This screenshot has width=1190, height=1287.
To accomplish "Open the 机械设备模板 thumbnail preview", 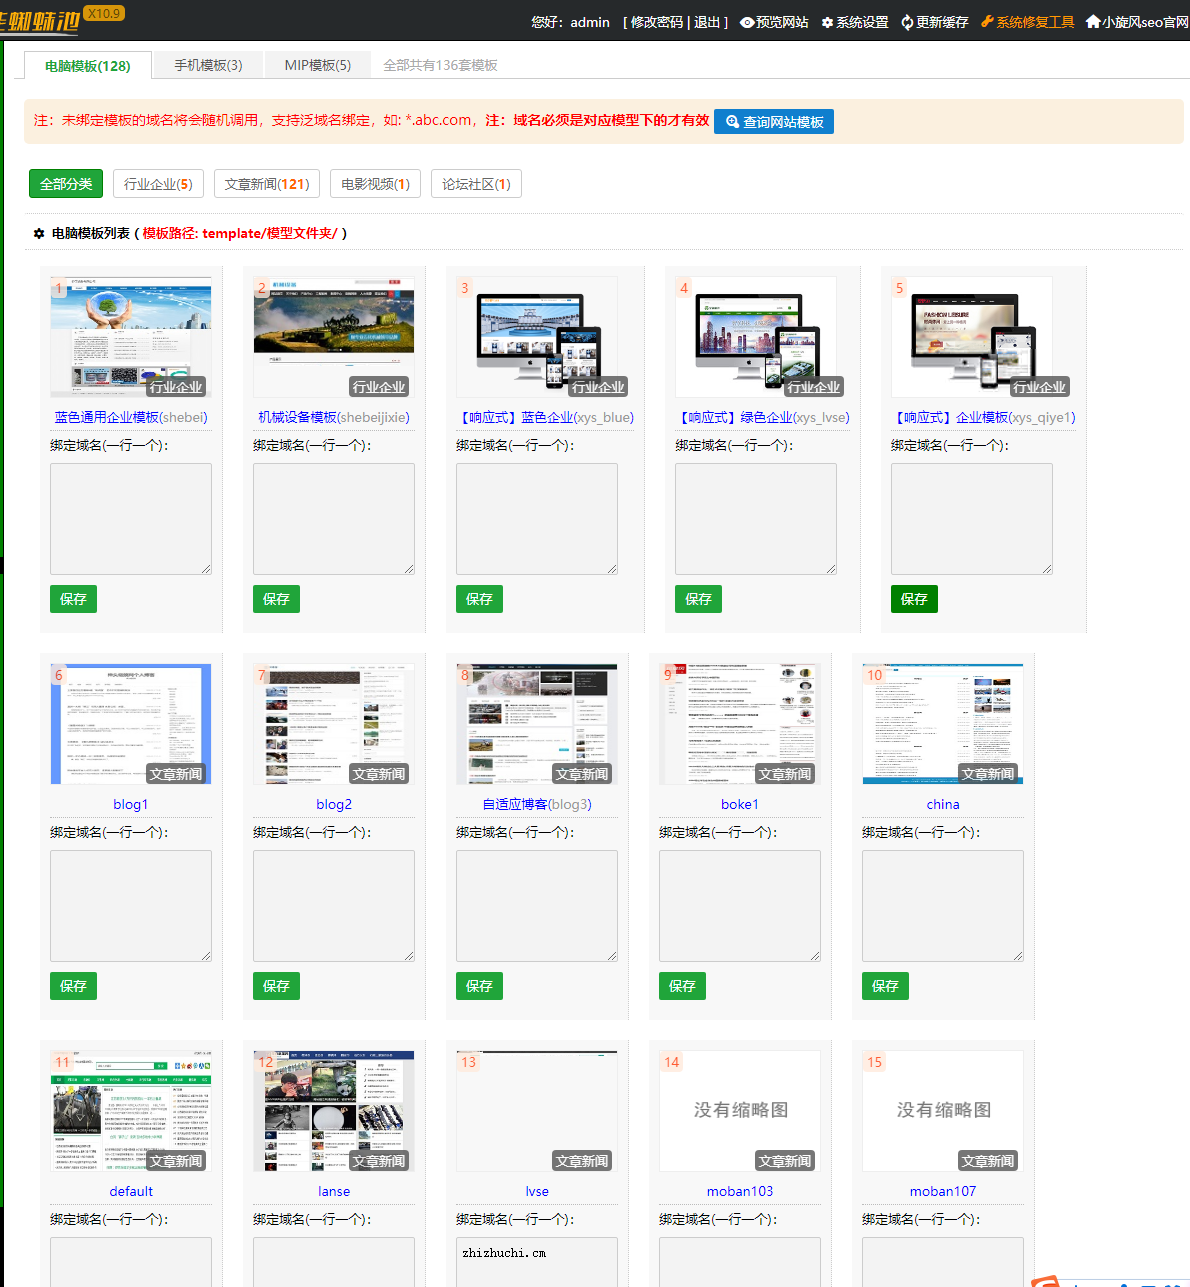I will [334, 337].
